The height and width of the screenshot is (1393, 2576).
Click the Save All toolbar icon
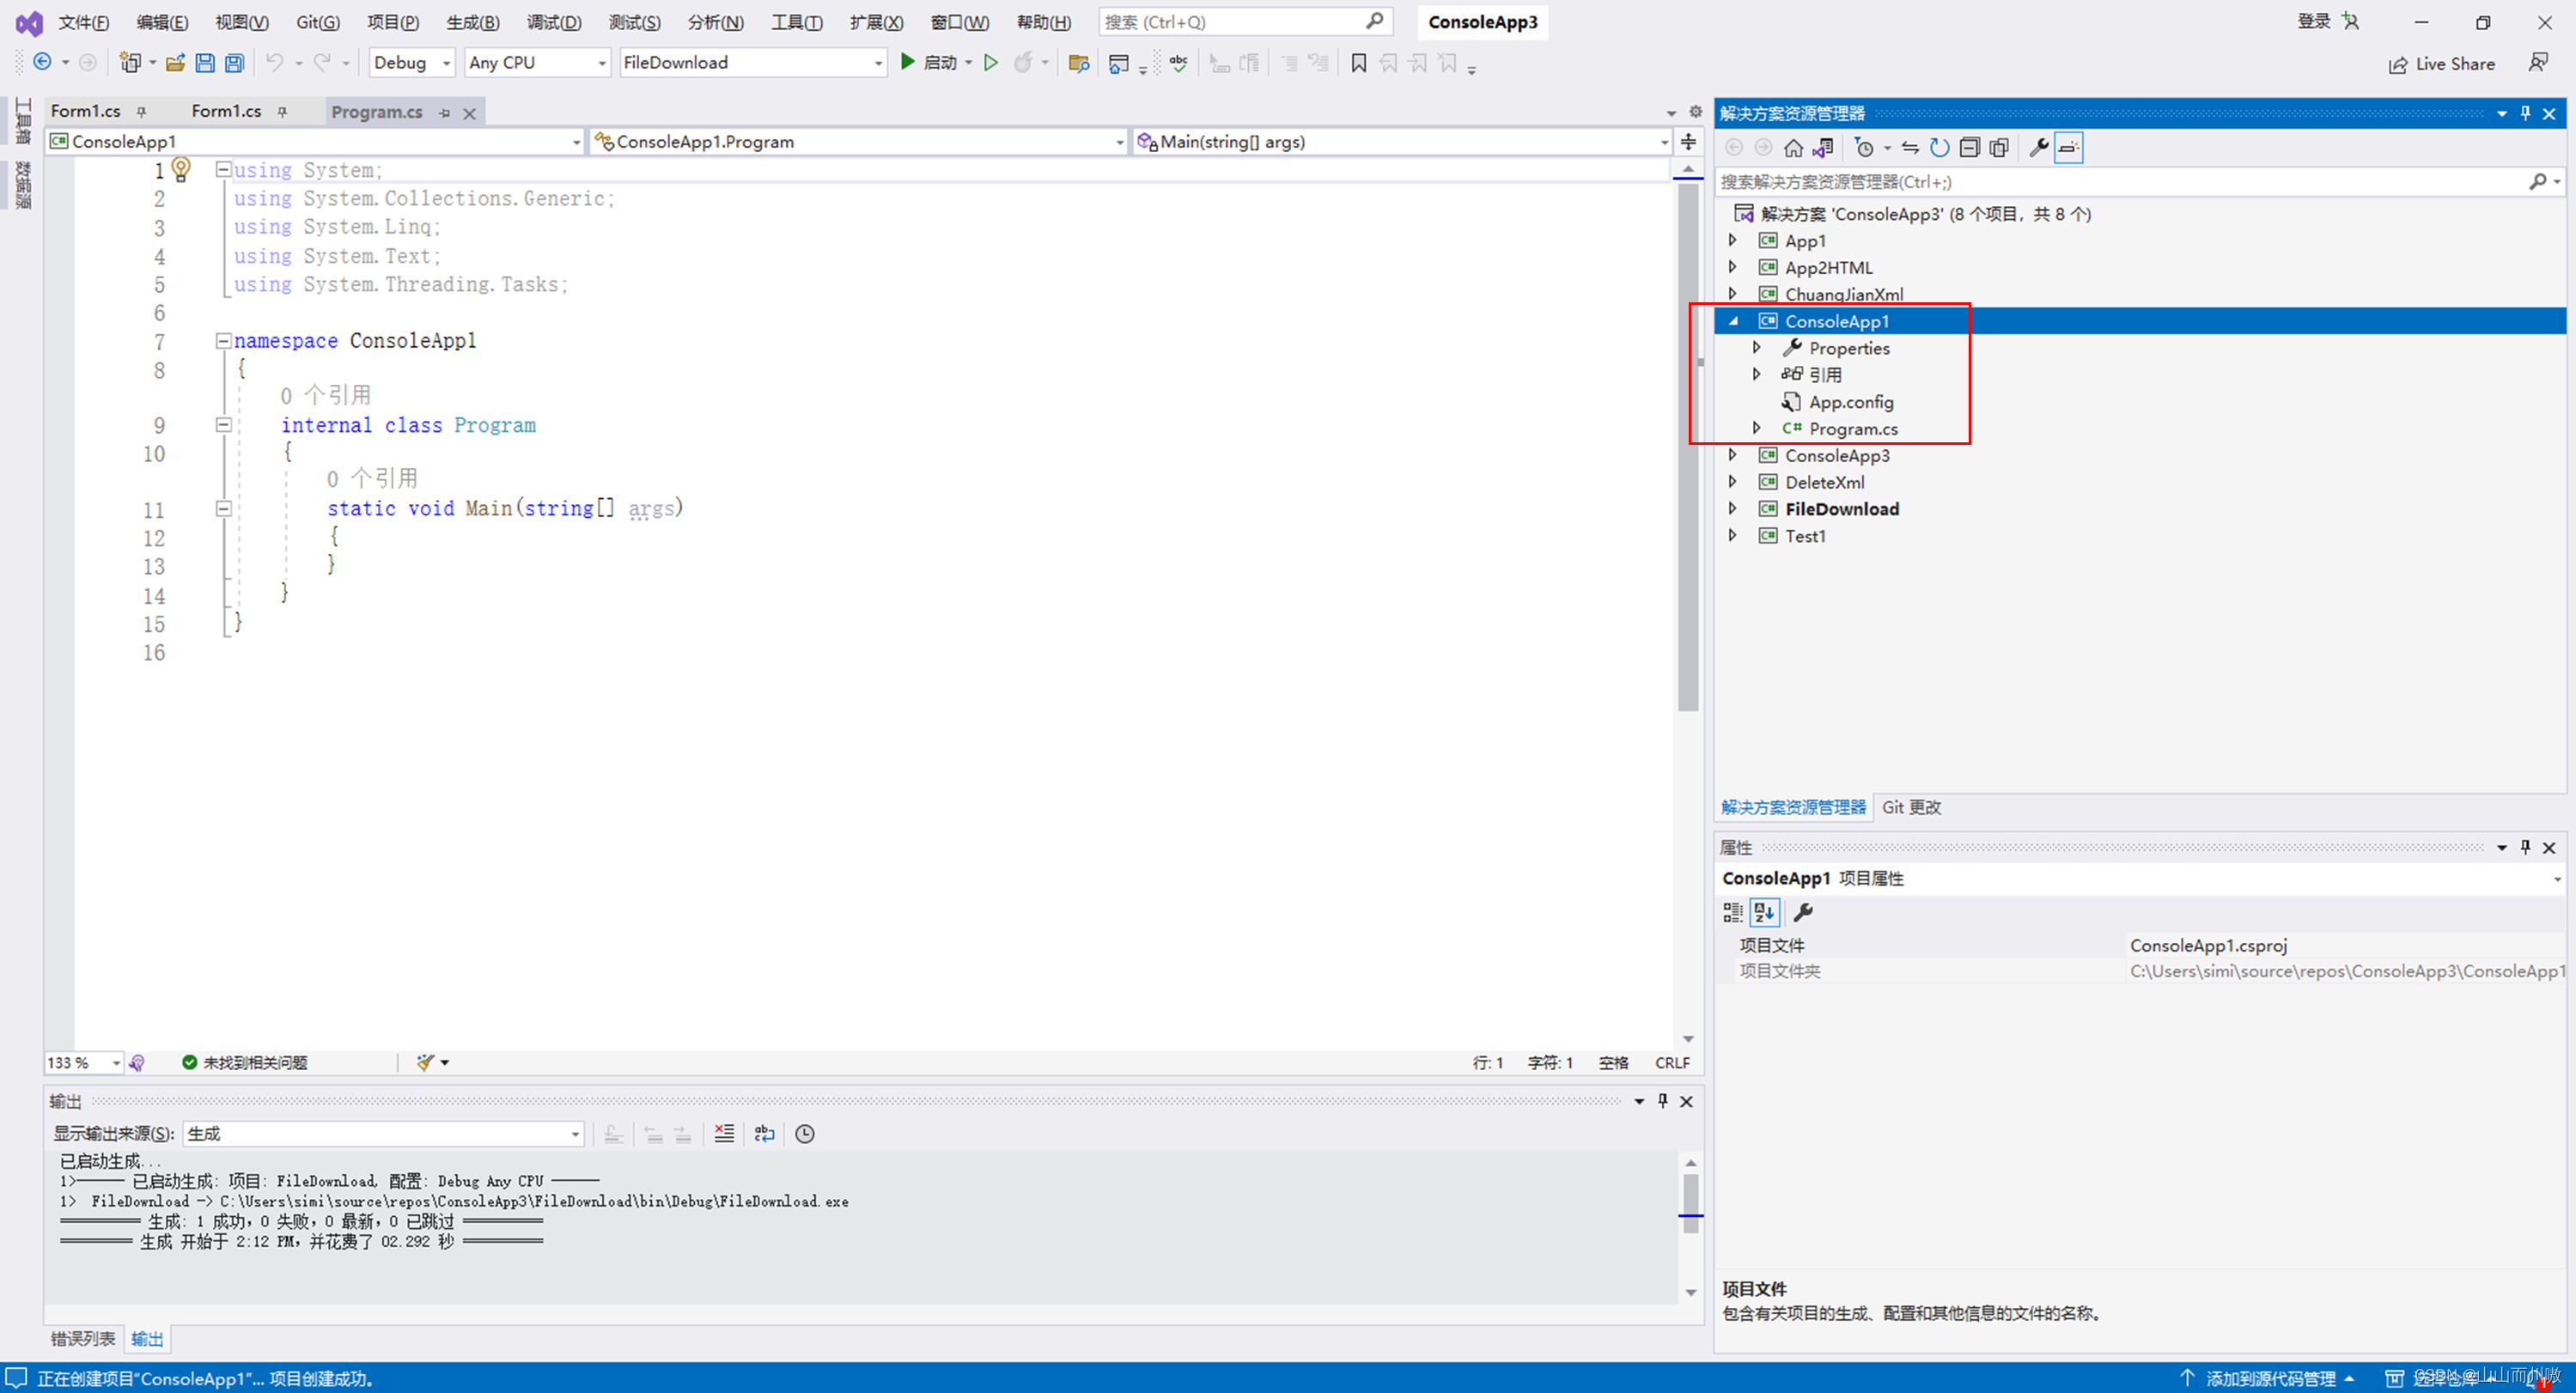(234, 63)
